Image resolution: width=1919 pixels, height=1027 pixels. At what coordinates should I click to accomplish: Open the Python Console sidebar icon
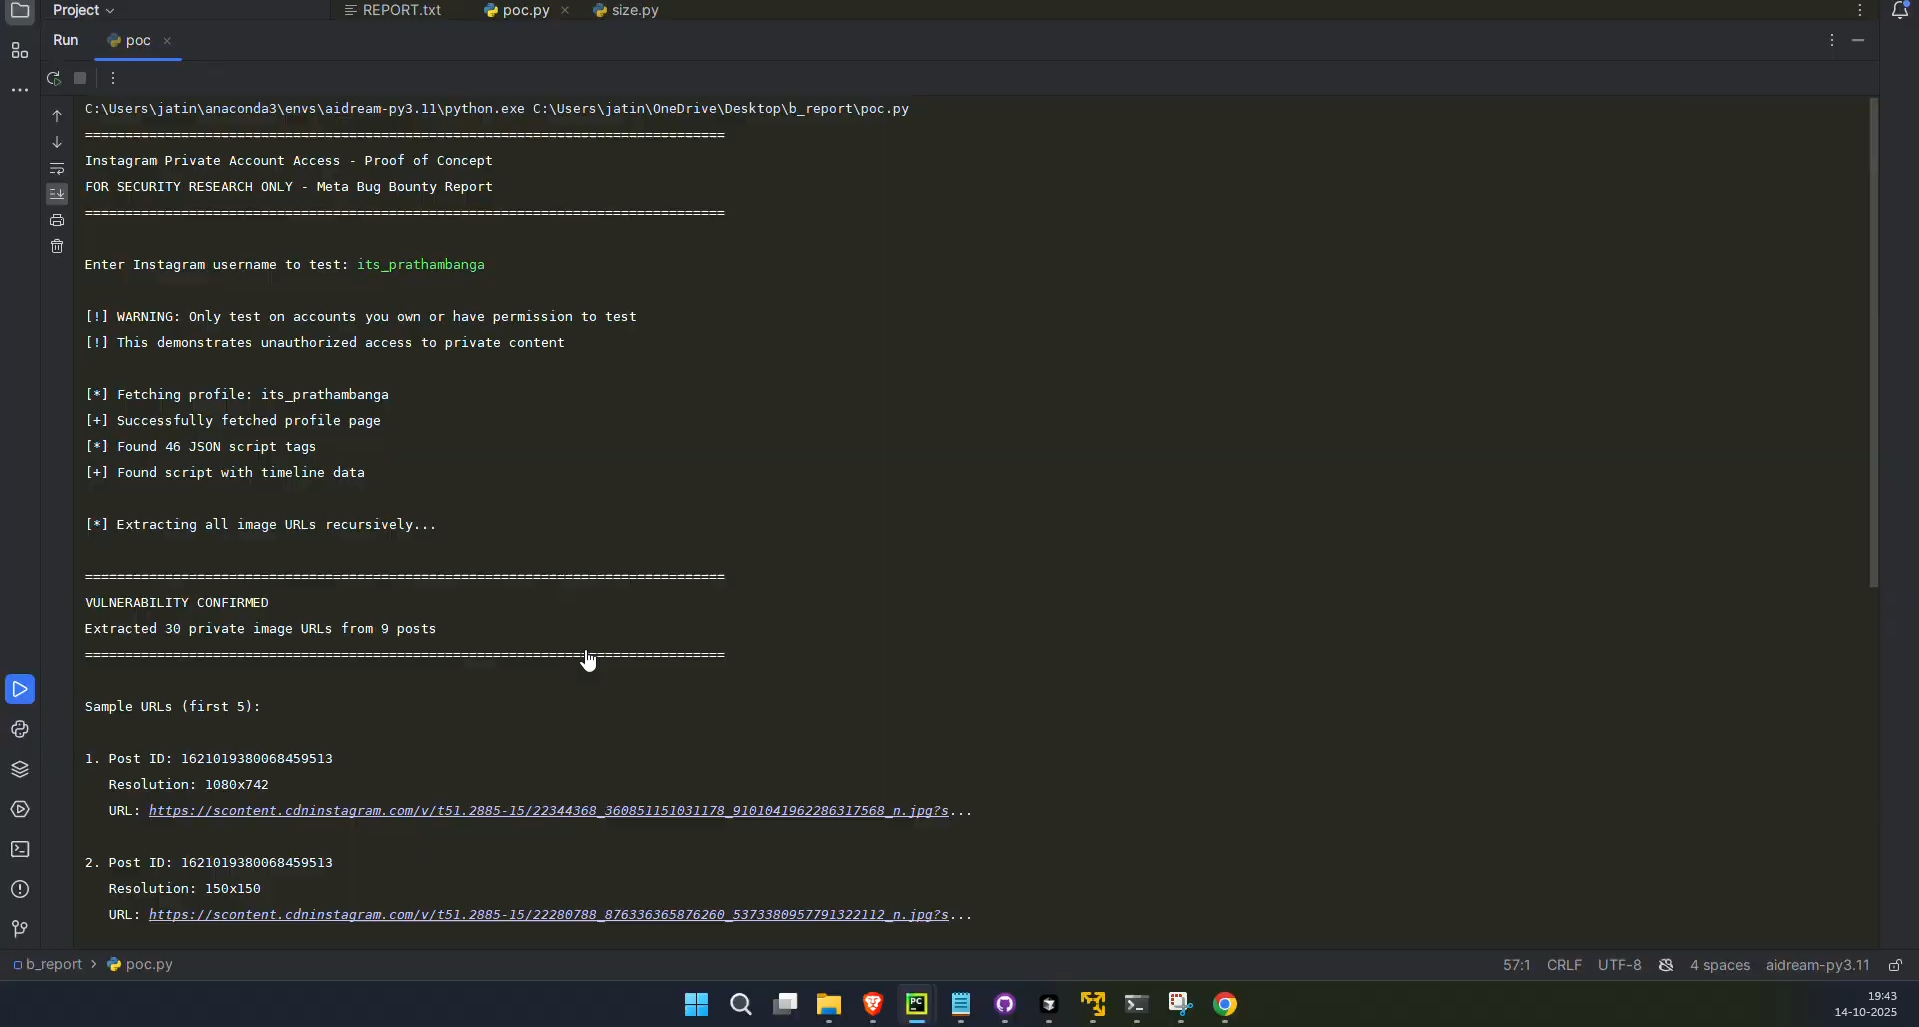(x=20, y=729)
